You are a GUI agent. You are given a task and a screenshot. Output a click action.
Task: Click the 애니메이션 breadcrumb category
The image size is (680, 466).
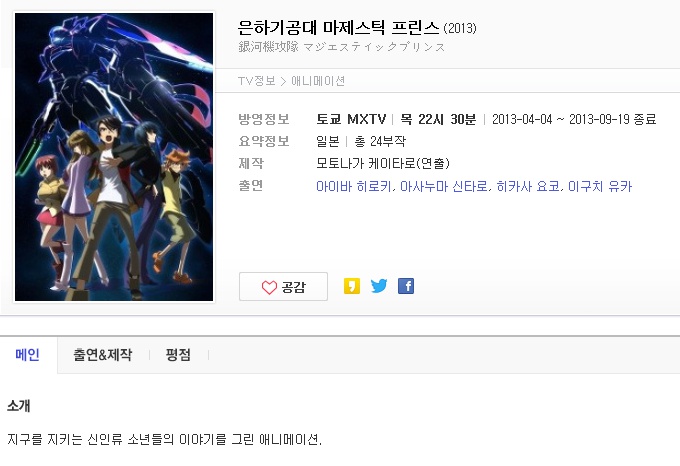(x=318, y=81)
